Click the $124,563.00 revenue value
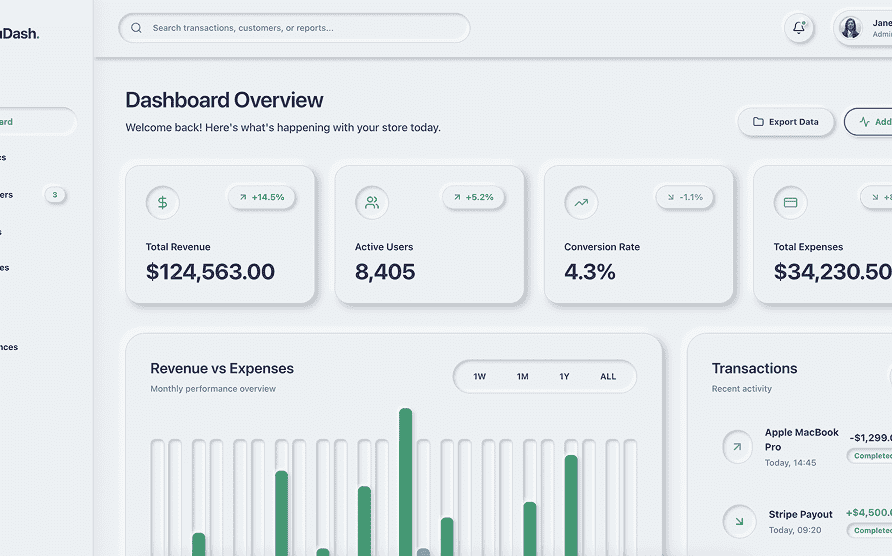The height and width of the screenshot is (556, 892). click(x=210, y=272)
